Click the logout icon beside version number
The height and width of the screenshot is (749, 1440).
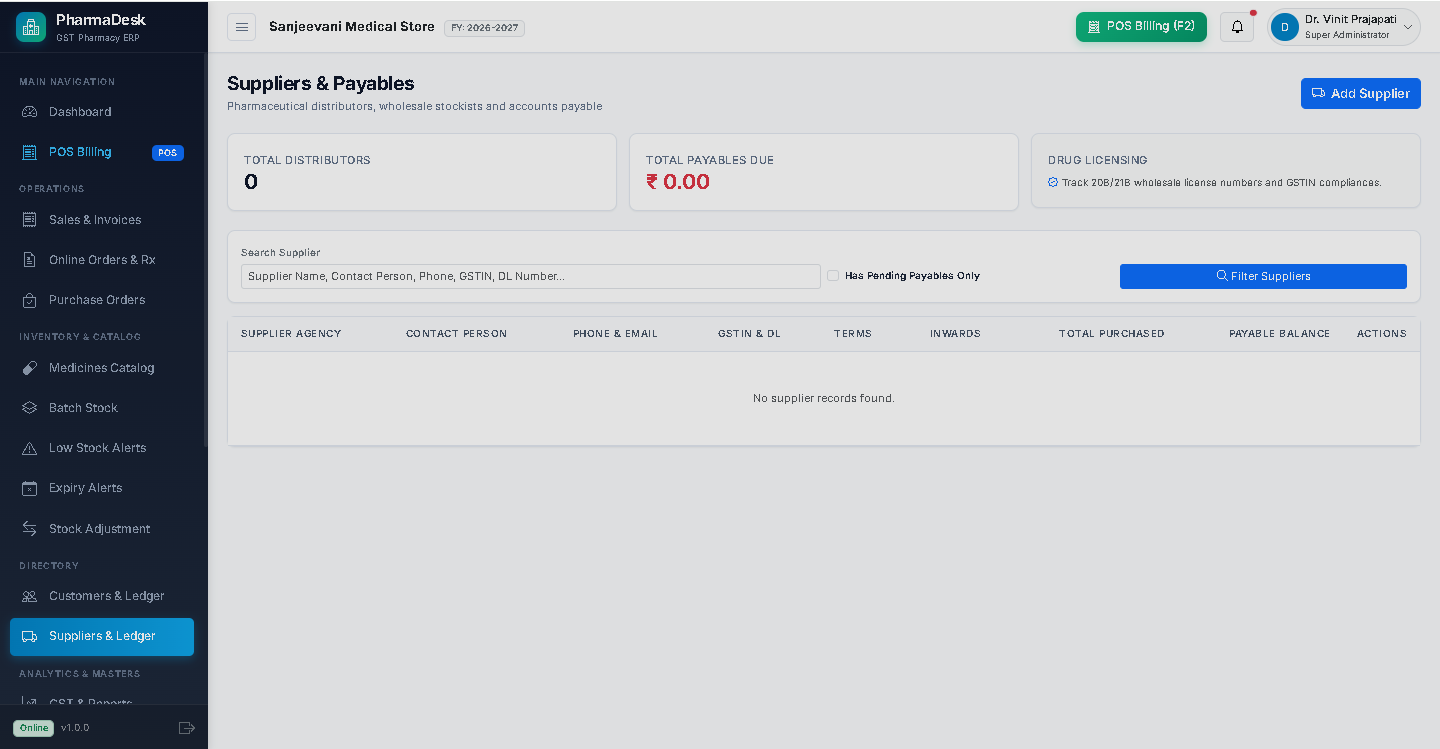click(186, 728)
